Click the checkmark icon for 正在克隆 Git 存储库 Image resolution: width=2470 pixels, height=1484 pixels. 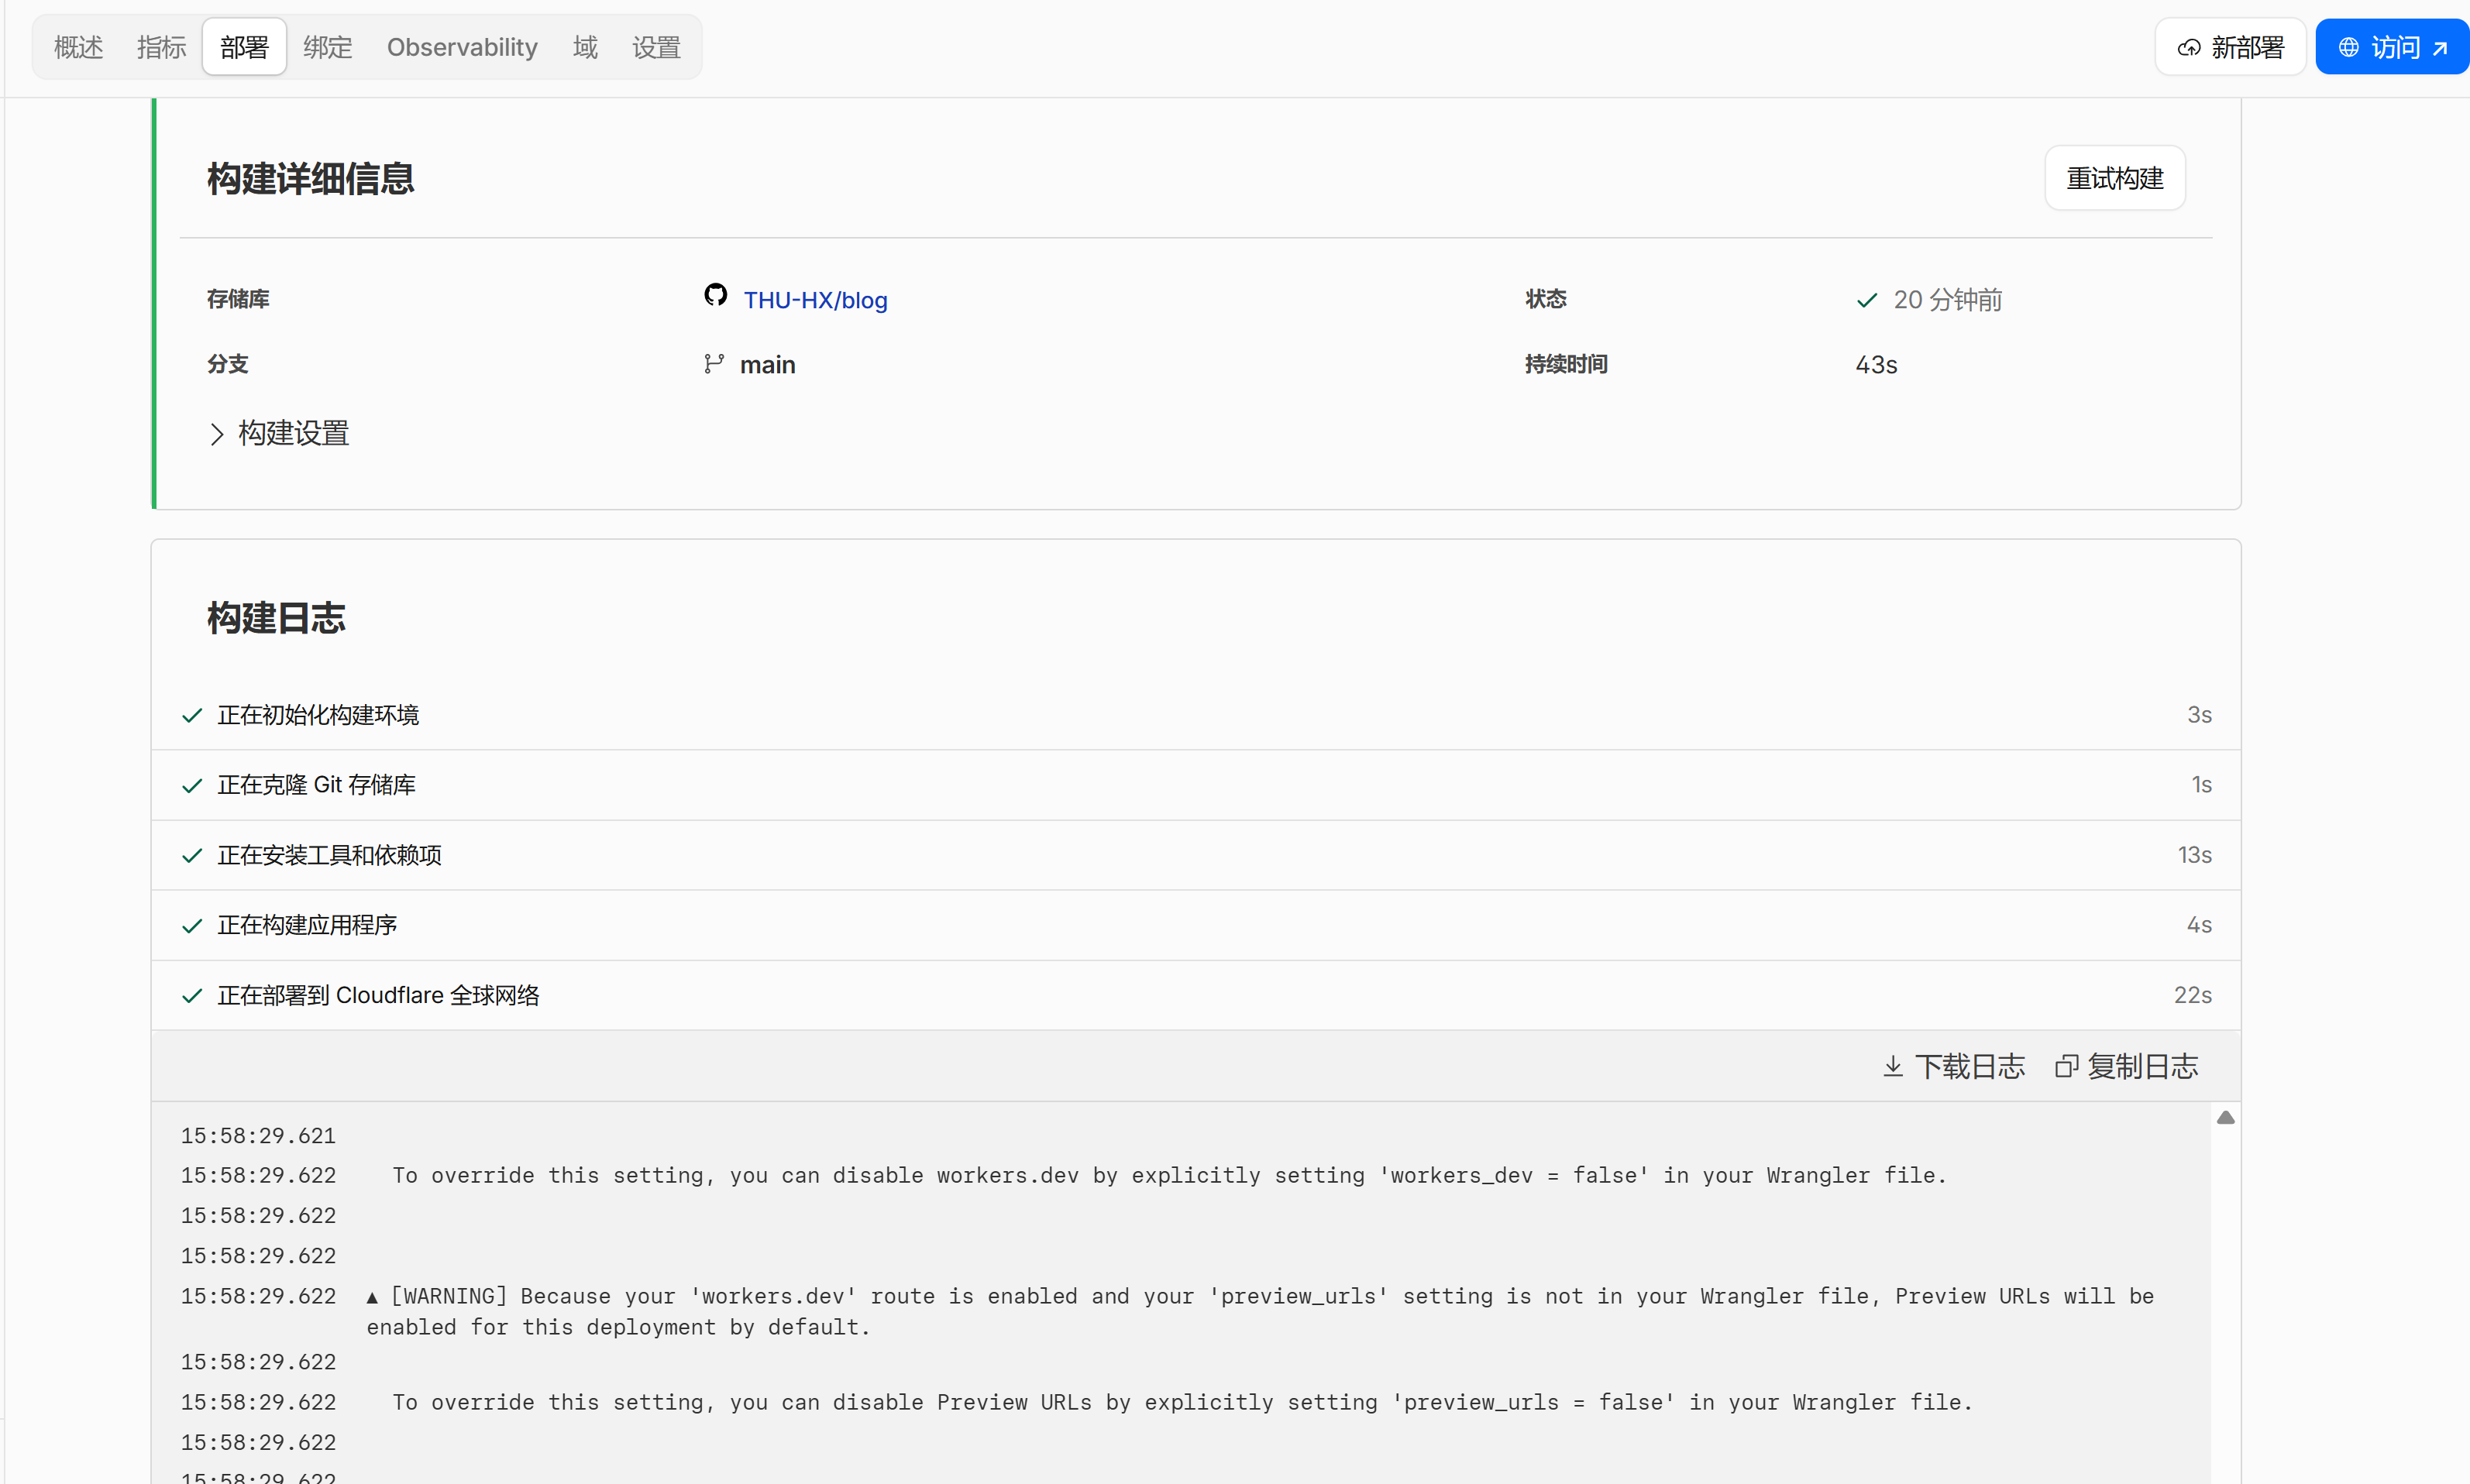pos(192,786)
